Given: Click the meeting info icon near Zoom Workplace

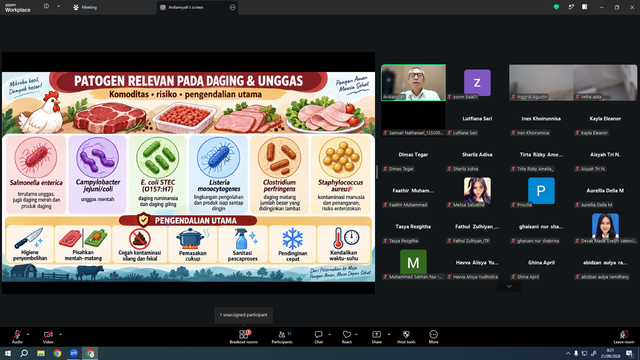Looking at the screenshot, I should click(46, 7).
